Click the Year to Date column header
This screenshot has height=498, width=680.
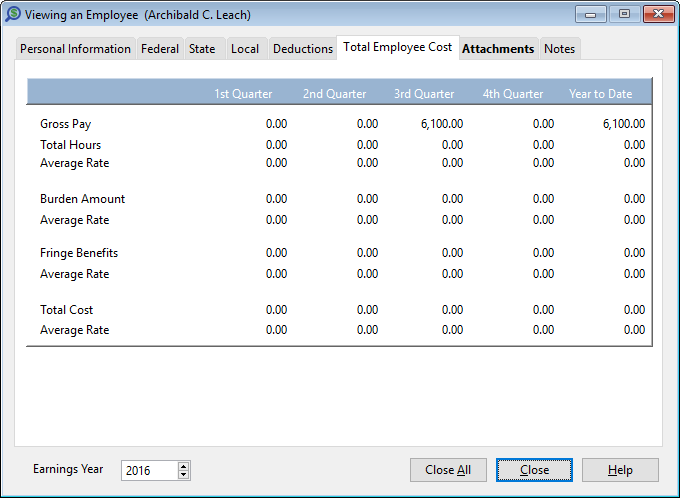coord(600,94)
